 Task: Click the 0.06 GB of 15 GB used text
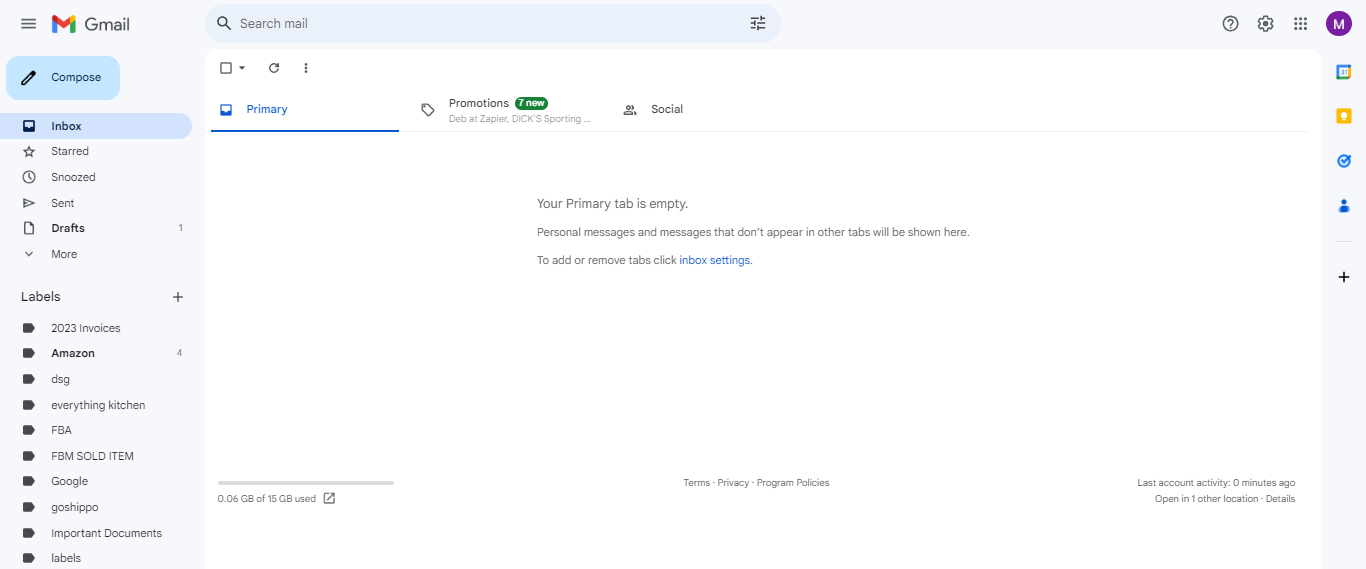coord(267,499)
